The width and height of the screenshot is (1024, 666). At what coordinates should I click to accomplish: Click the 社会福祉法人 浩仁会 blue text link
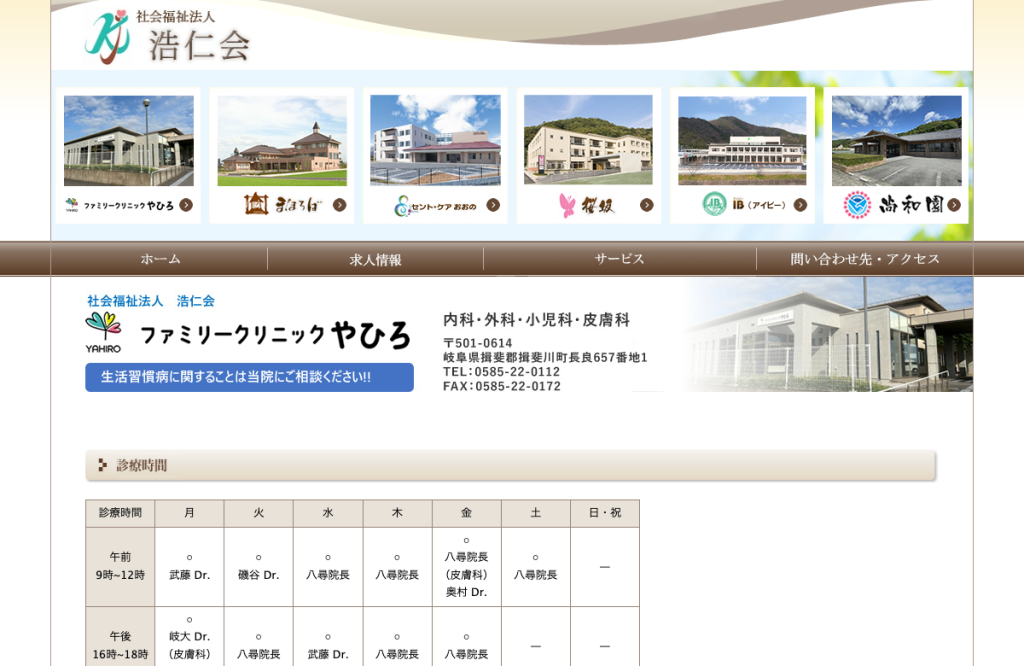coord(151,301)
